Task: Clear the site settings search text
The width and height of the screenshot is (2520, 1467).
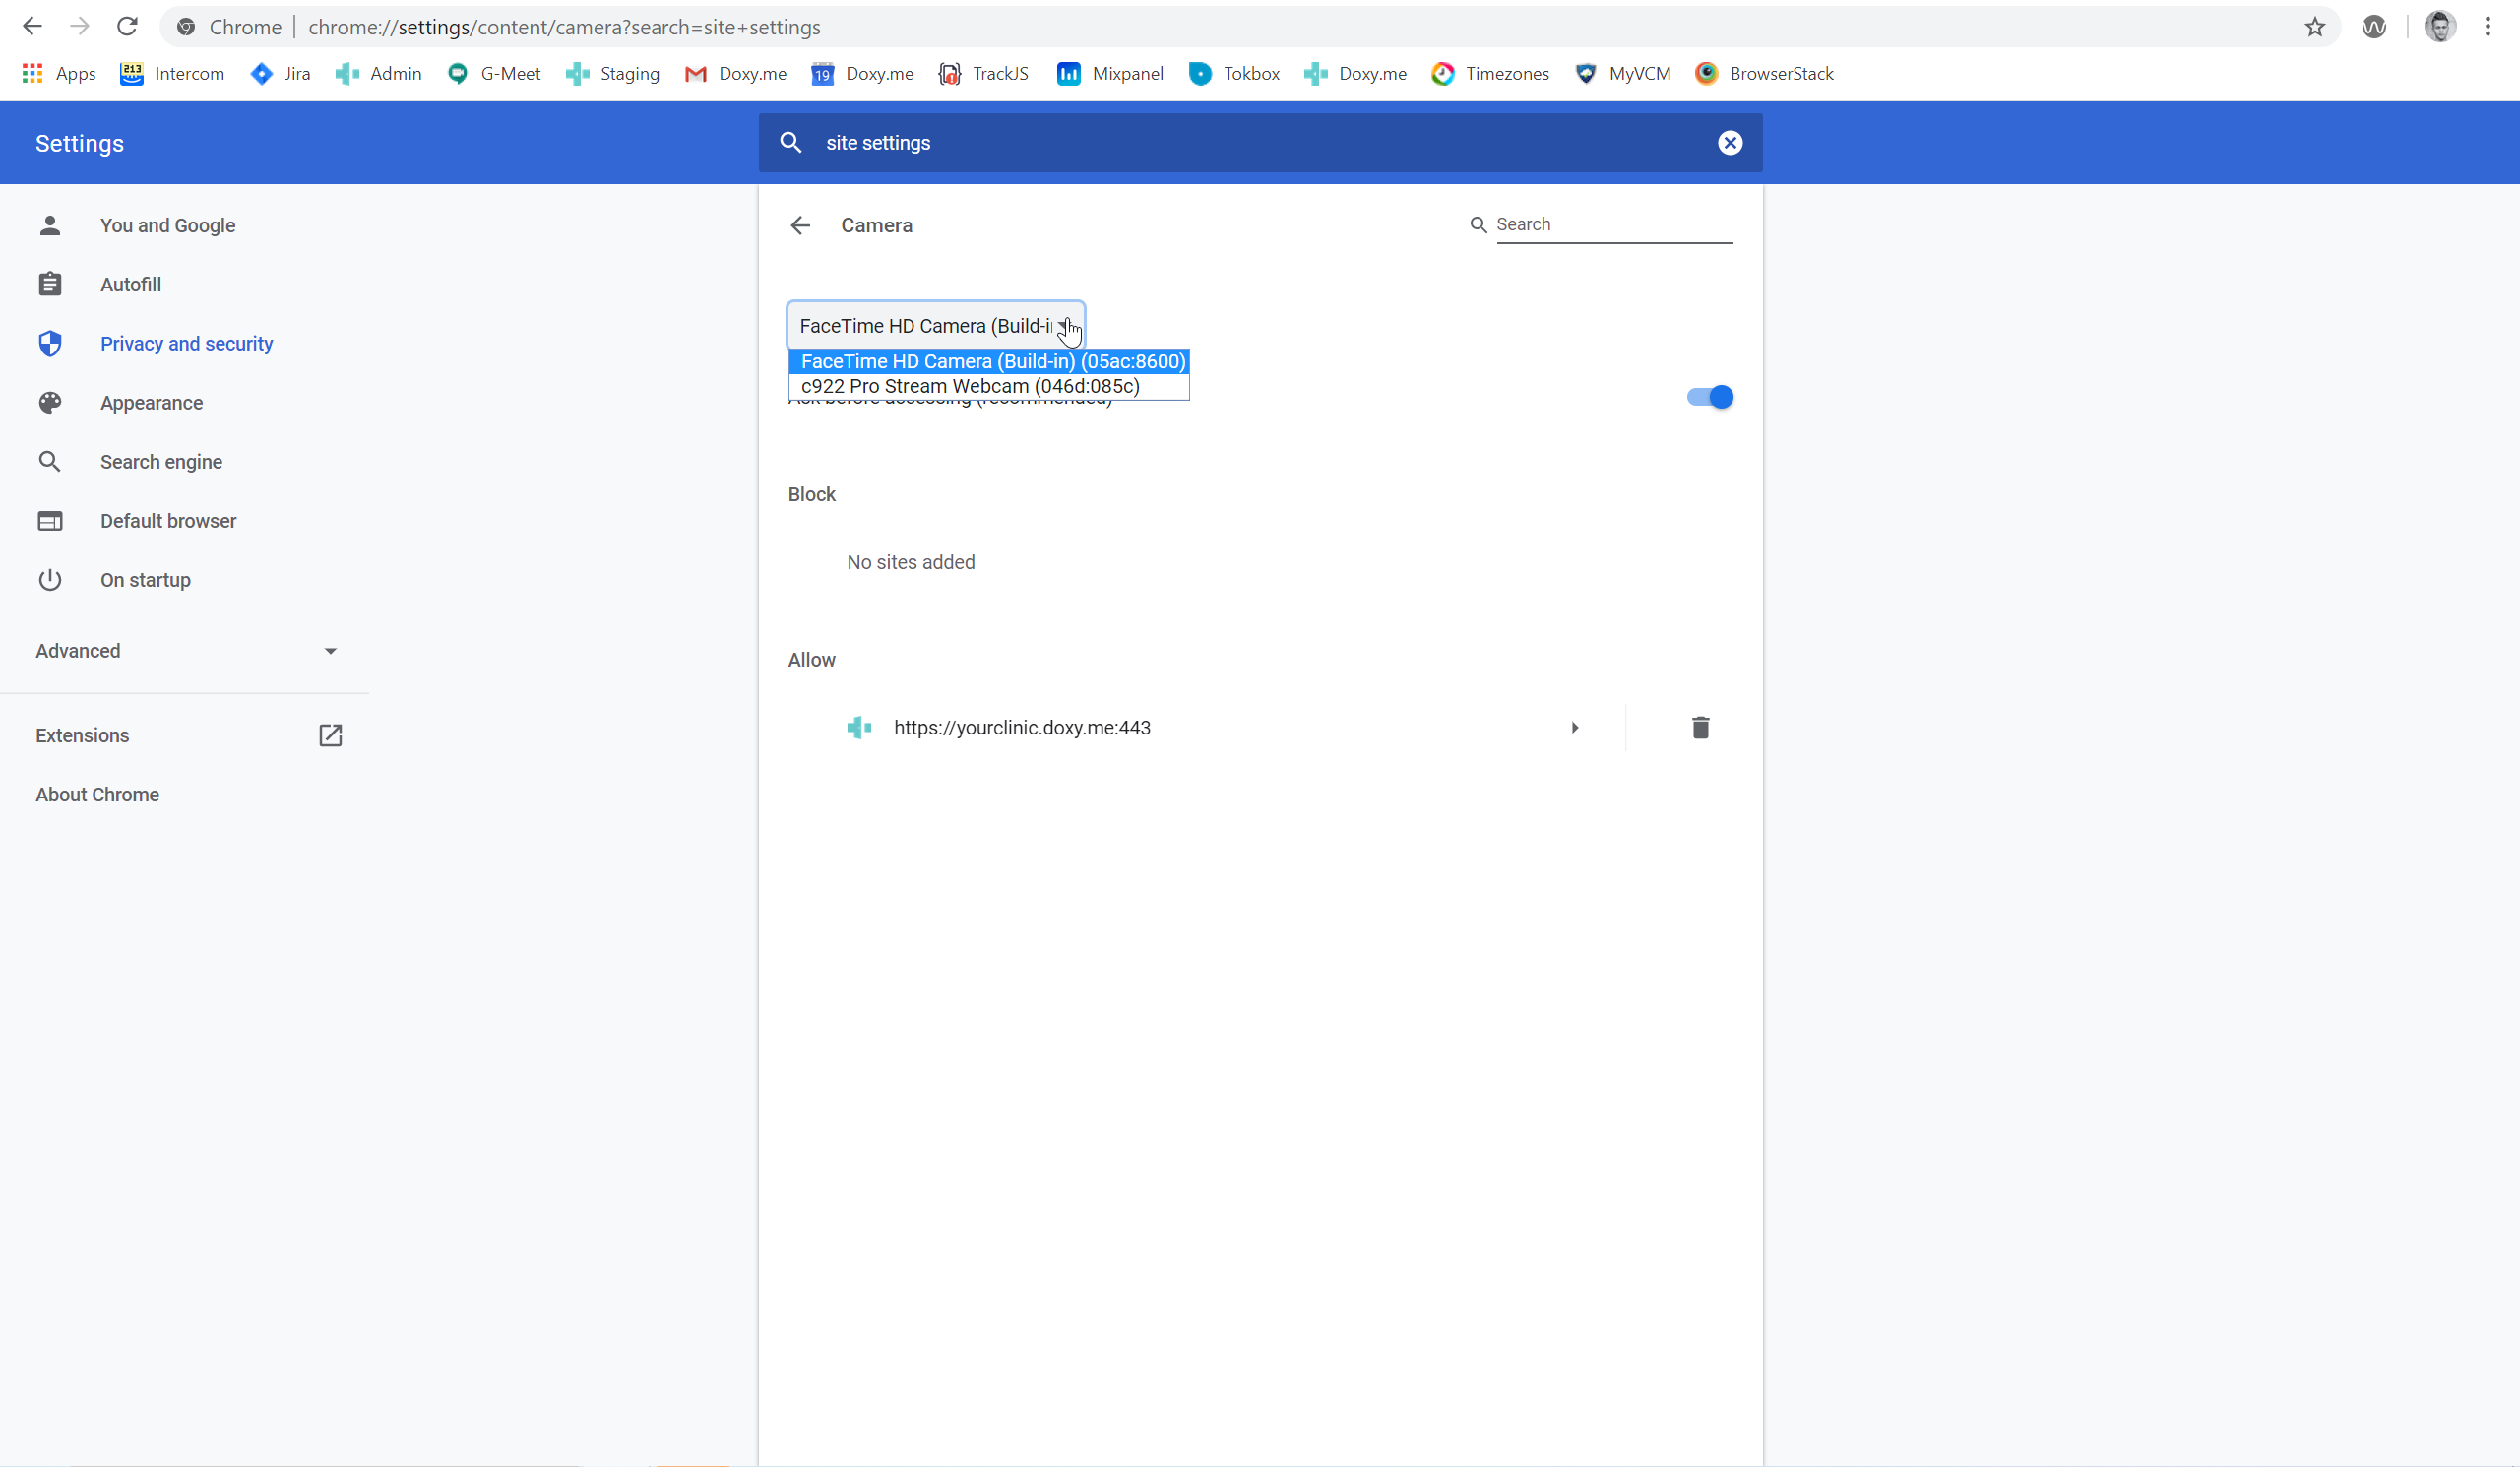Action: pyautogui.click(x=1729, y=143)
